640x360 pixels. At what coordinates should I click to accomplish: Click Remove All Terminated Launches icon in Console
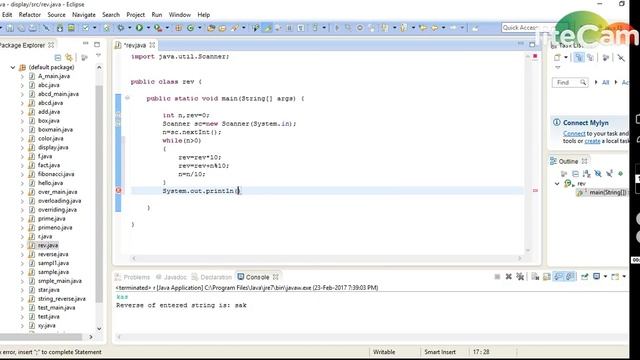520,277
